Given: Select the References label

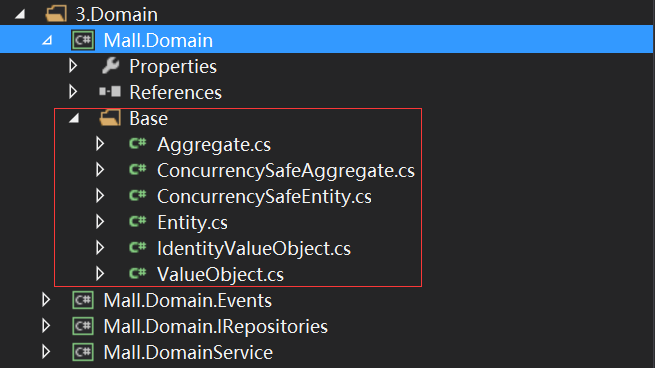Looking at the screenshot, I should (x=175, y=92).
